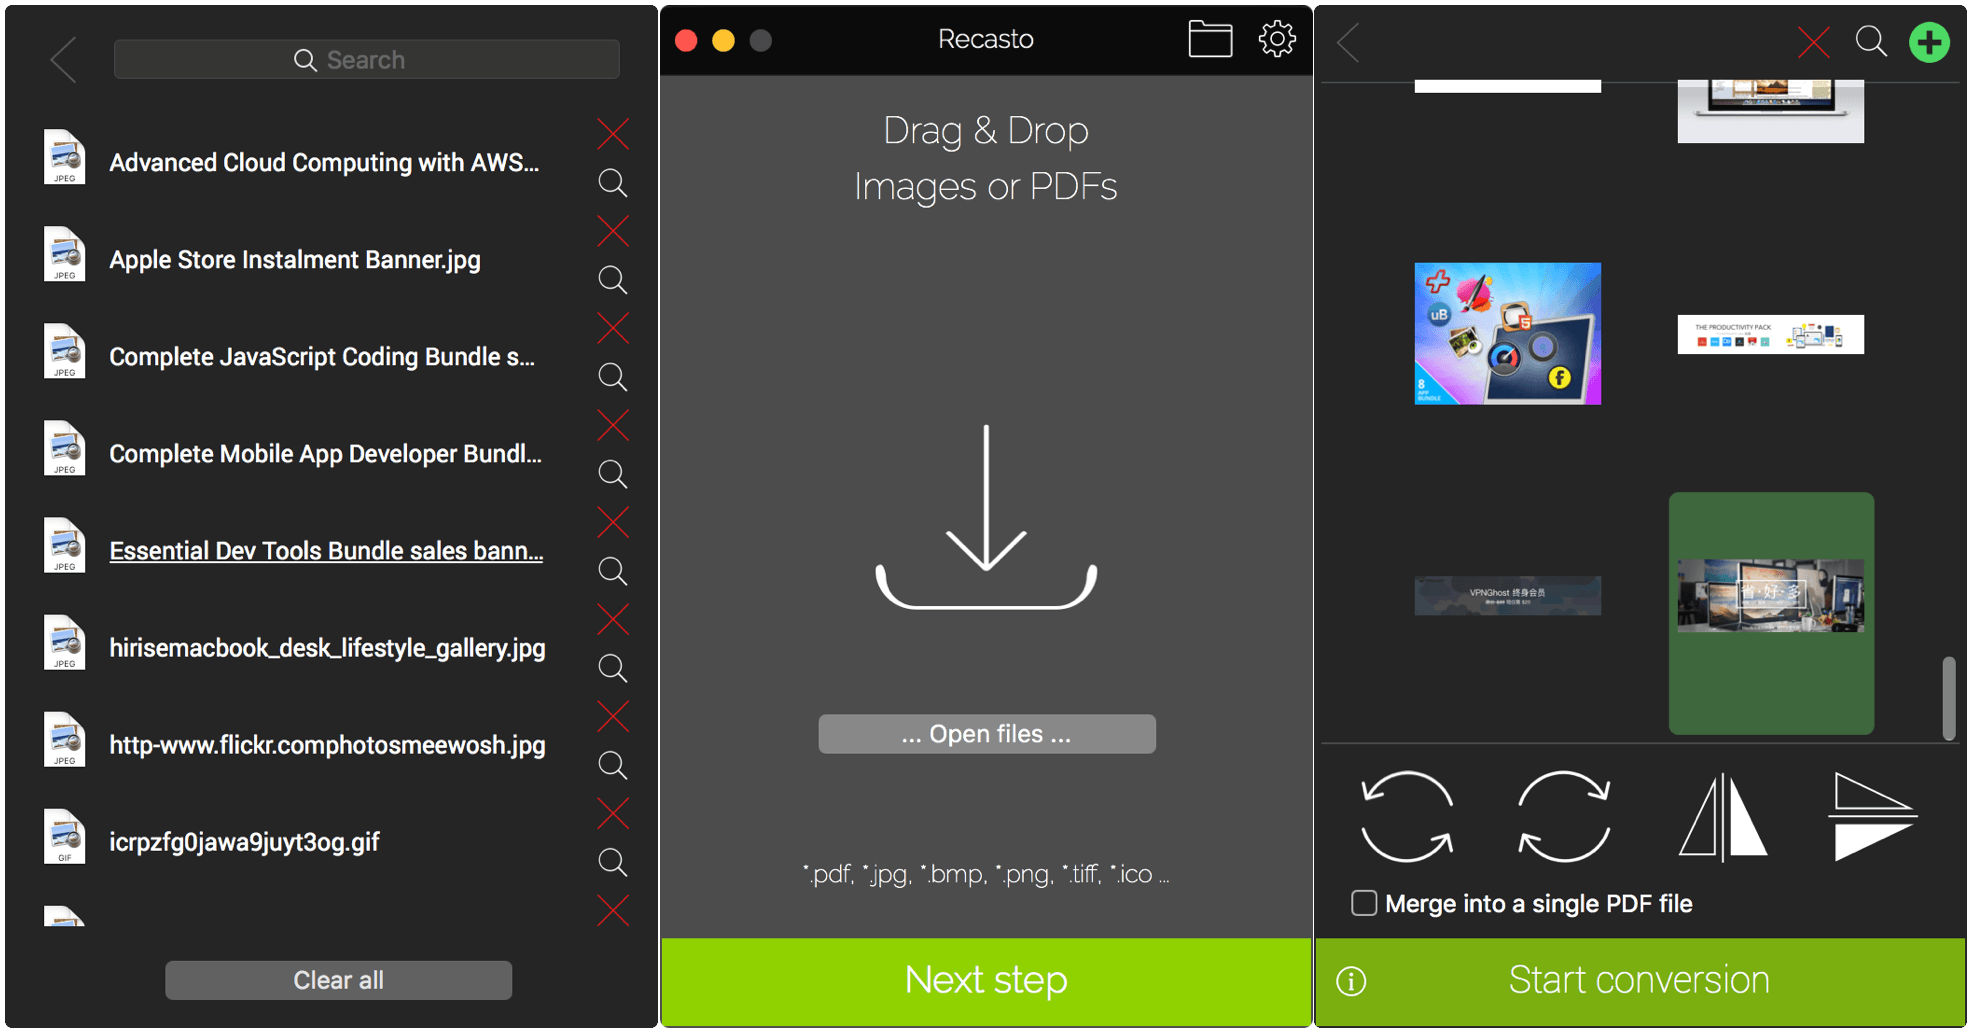Screen dimensions: 1972x1032
Task: Remove icrpzfg0jawa9juyt3og.gif from list
Action: point(613,813)
